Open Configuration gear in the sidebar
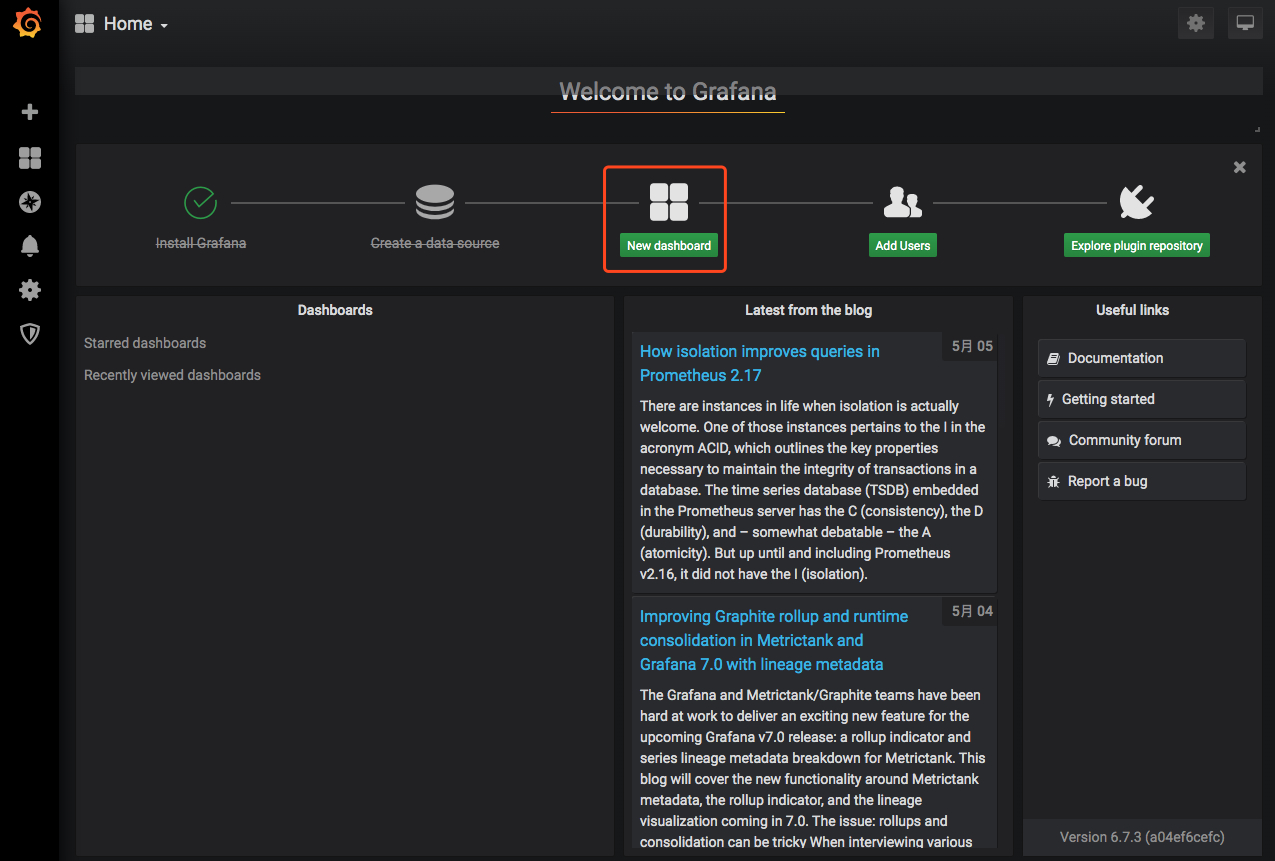The height and width of the screenshot is (861, 1275). pos(30,290)
